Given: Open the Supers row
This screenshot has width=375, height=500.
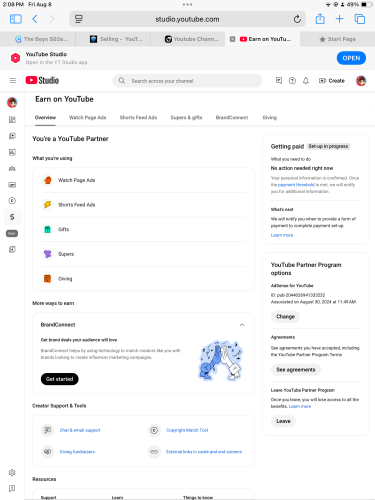Looking at the screenshot, I should click(143, 254).
